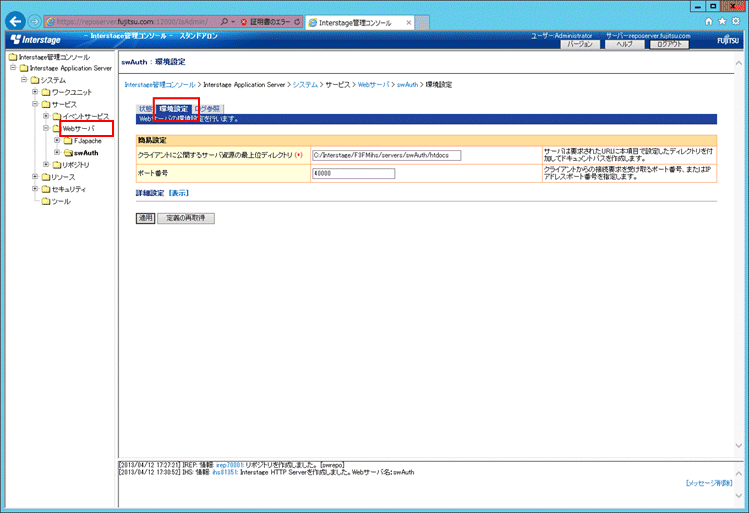Screen dimensions: 749x513
Task: Open the browser home icon
Action: click(x=710, y=21)
